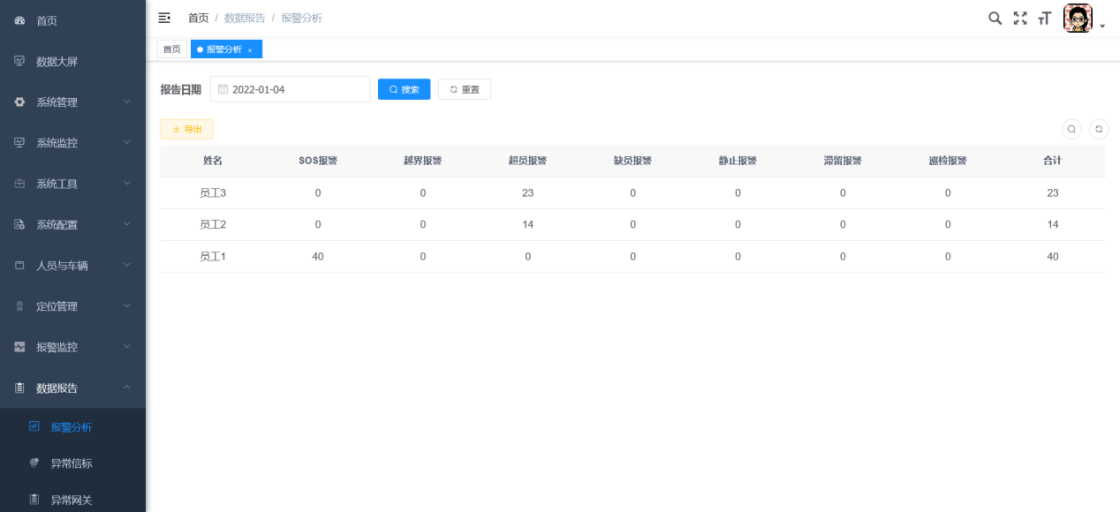The height and width of the screenshot is (512, 1120).
Task: Expand the 系统监控 sidebar menu
Action: coord(72,143)
